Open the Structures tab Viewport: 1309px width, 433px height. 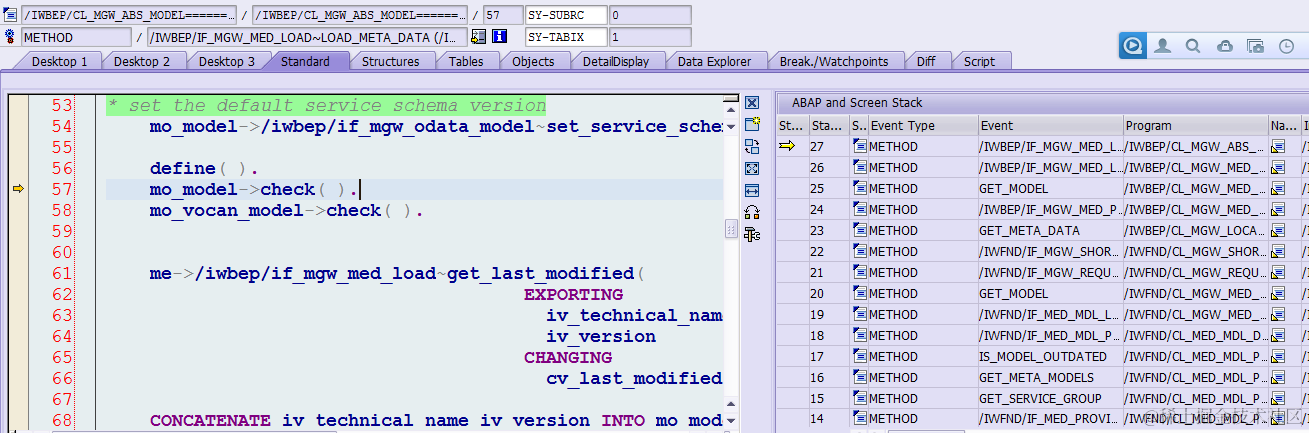click(x=390, y=61)
